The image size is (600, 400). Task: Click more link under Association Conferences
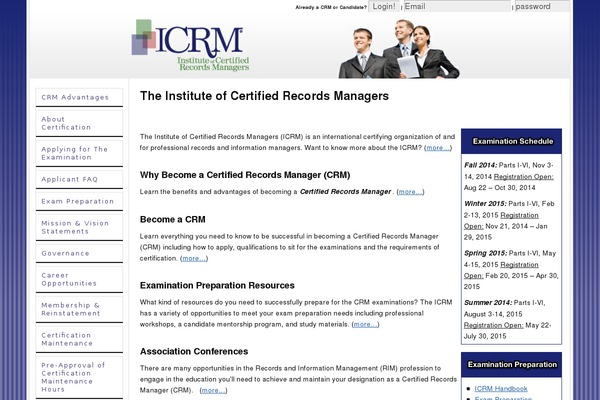click(x=213, y=390)
